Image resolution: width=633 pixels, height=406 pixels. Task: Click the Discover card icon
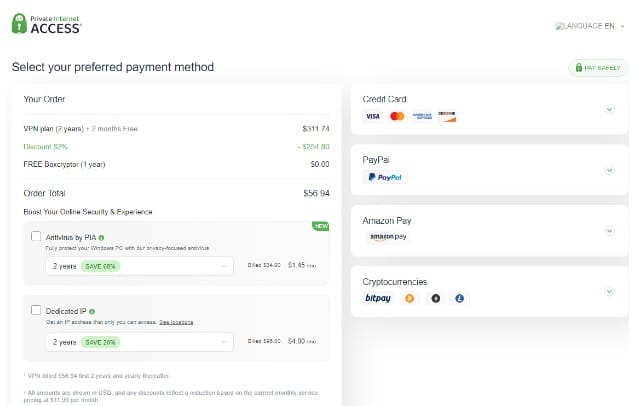point(446,117)
